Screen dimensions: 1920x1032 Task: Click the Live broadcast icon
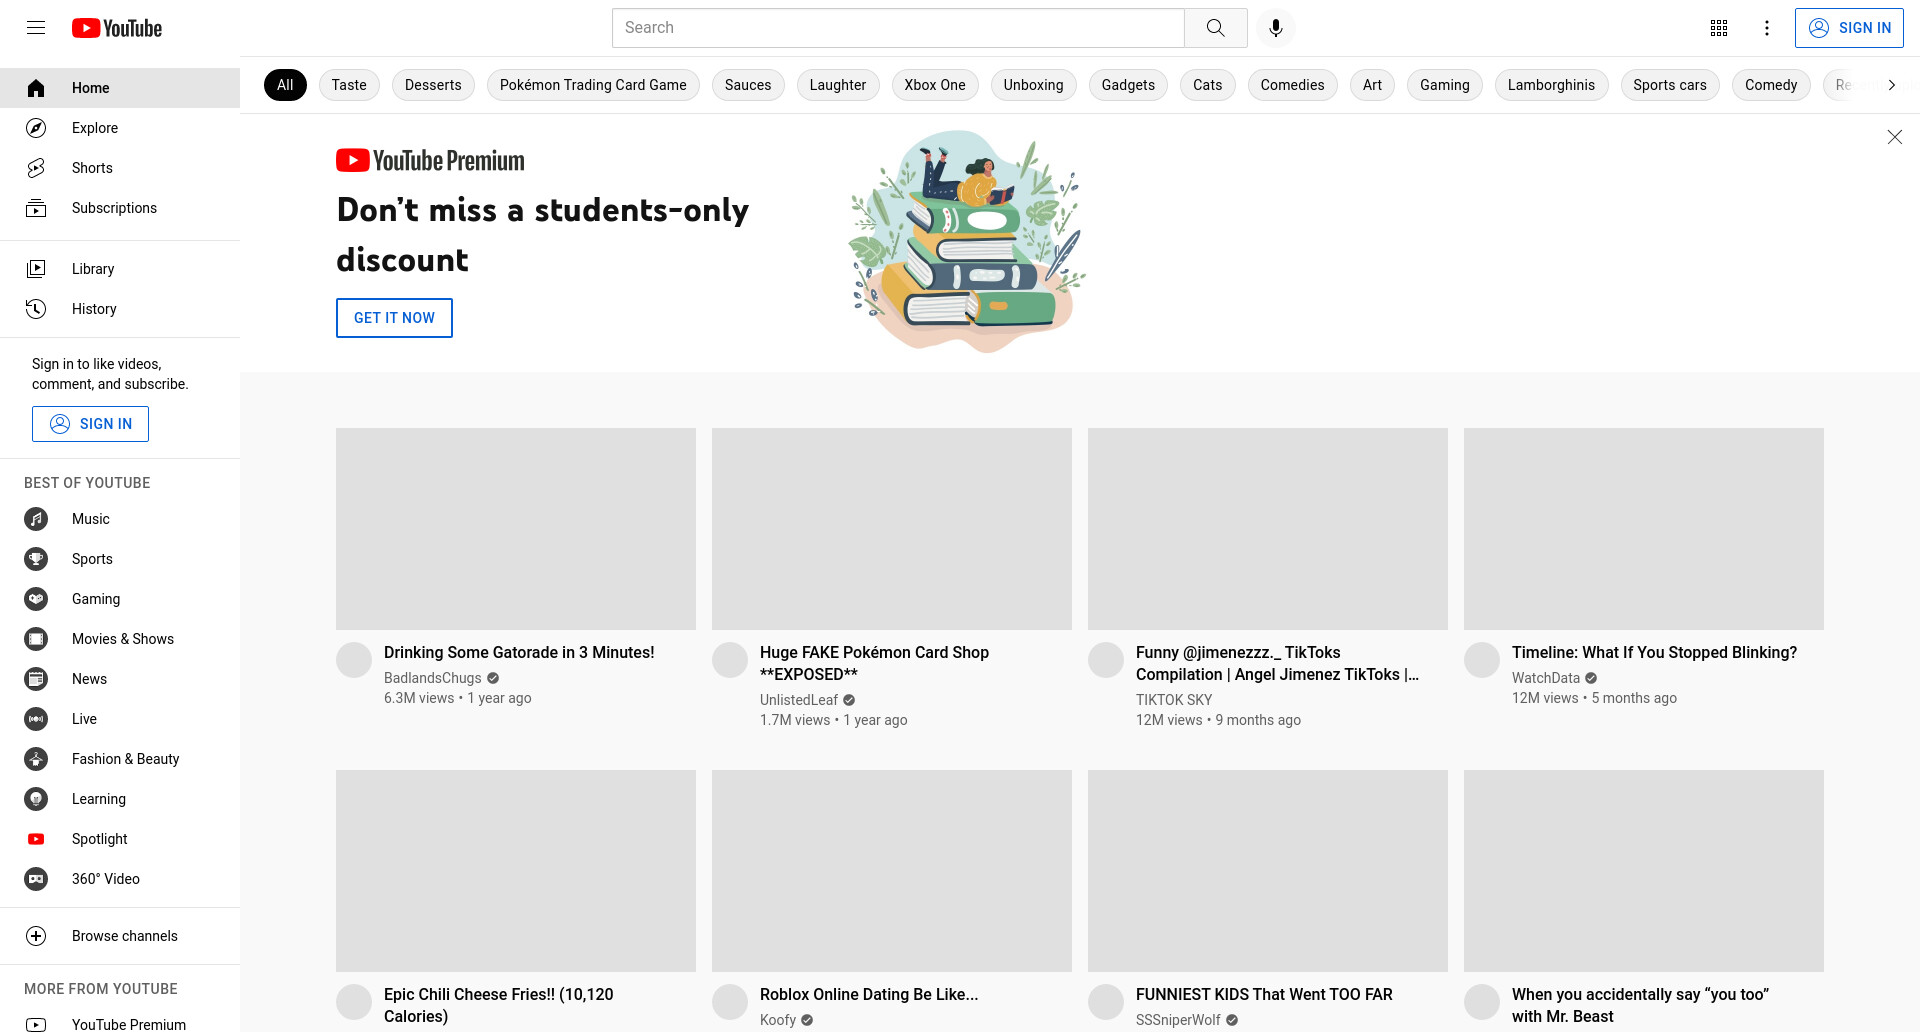click(x=36, y=719)
